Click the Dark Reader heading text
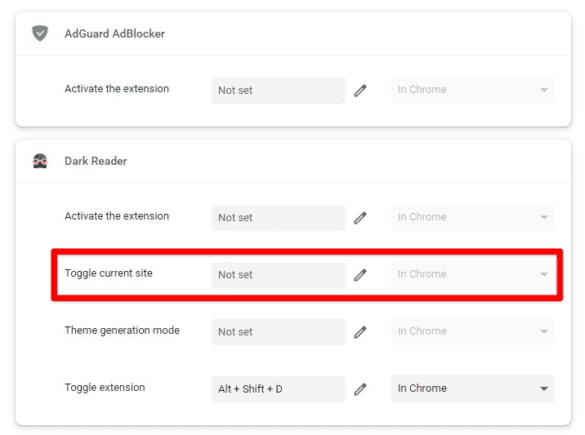 tap(96, 161)
